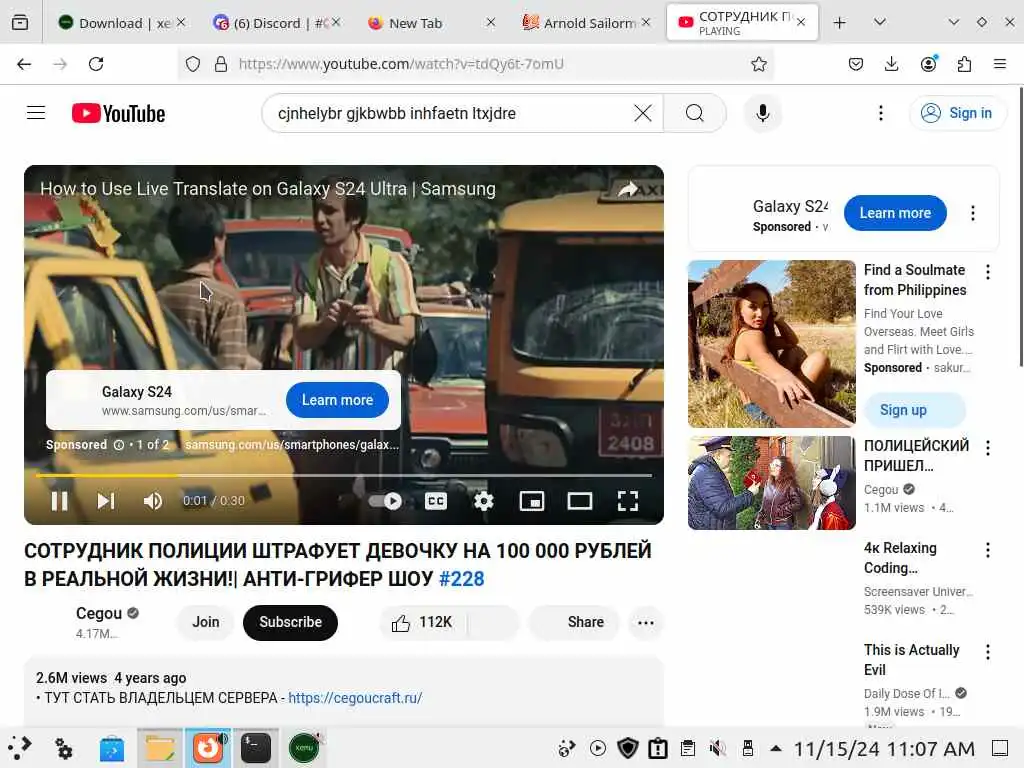The image size is (1024, 768).
Task: Open tracking protection shield in address bar
Action: pyautogui.click(x=193, y=64)
